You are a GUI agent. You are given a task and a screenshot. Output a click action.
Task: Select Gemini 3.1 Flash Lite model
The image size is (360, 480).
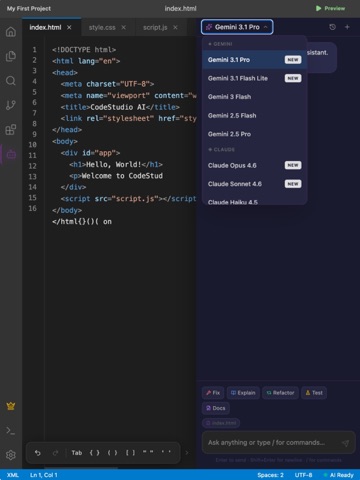pos(254,78)
